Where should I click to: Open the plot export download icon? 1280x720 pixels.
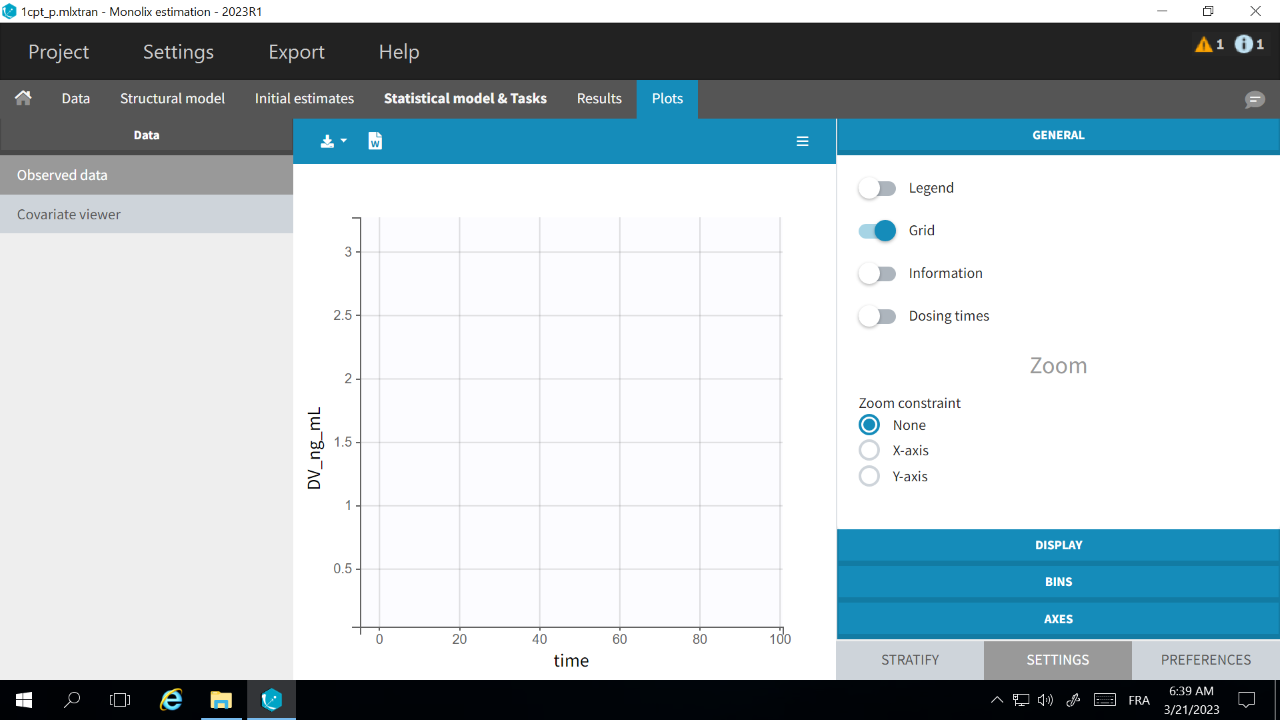click(332, 141)
